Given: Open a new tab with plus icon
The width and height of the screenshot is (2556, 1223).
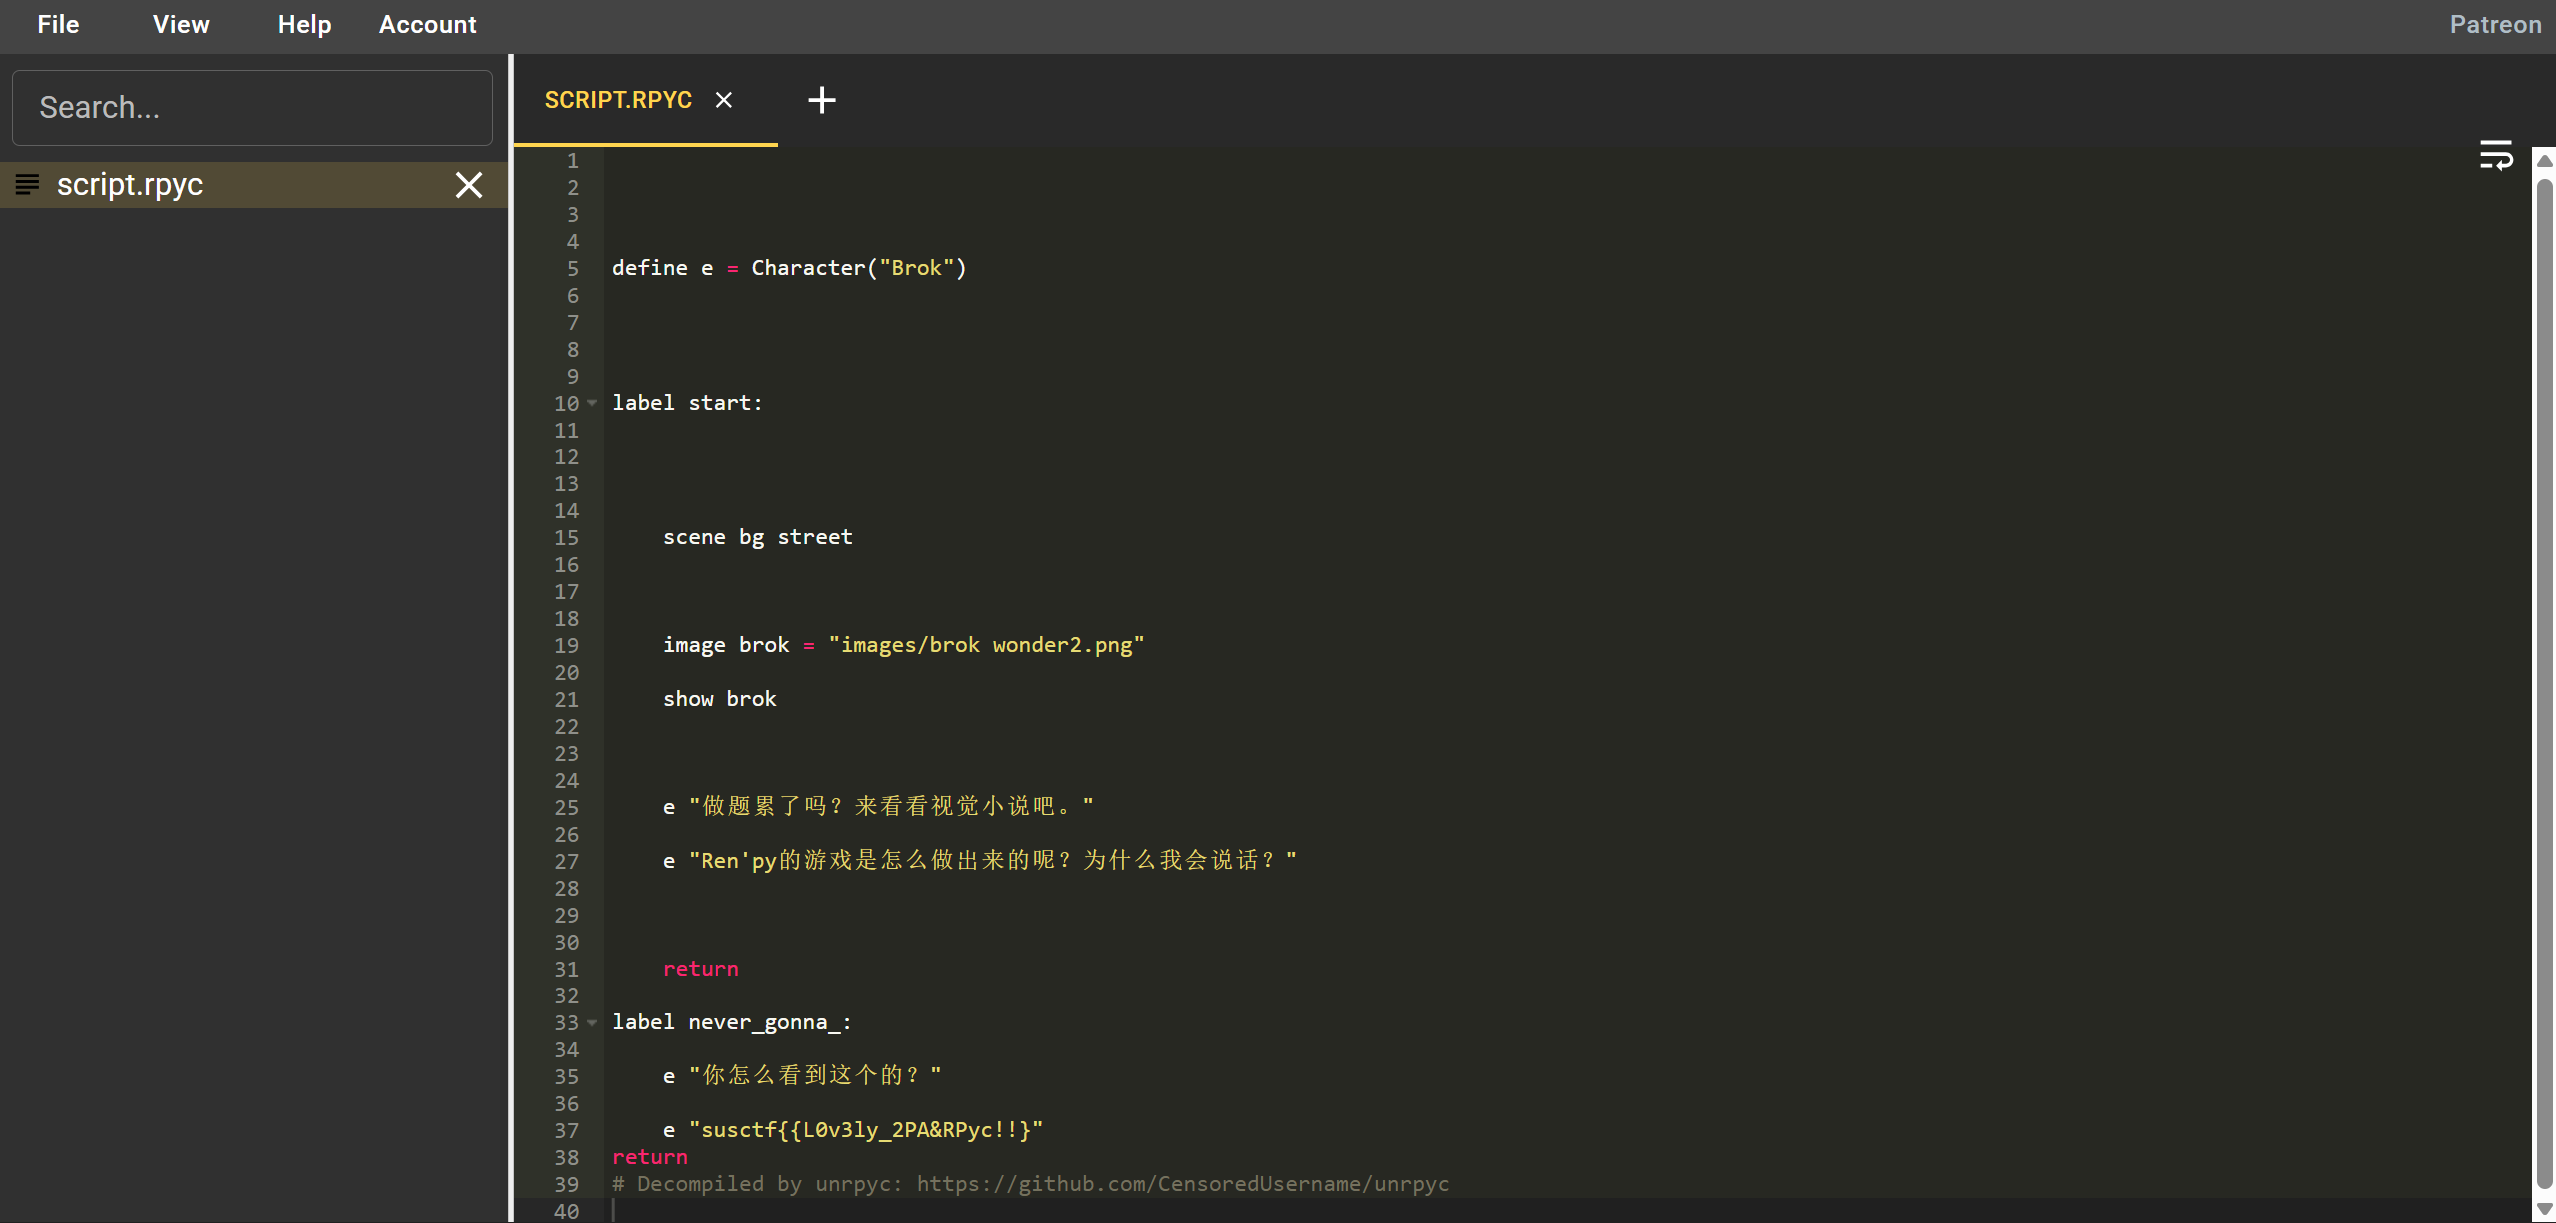Looking at the screenshot, I should (821, 100).
